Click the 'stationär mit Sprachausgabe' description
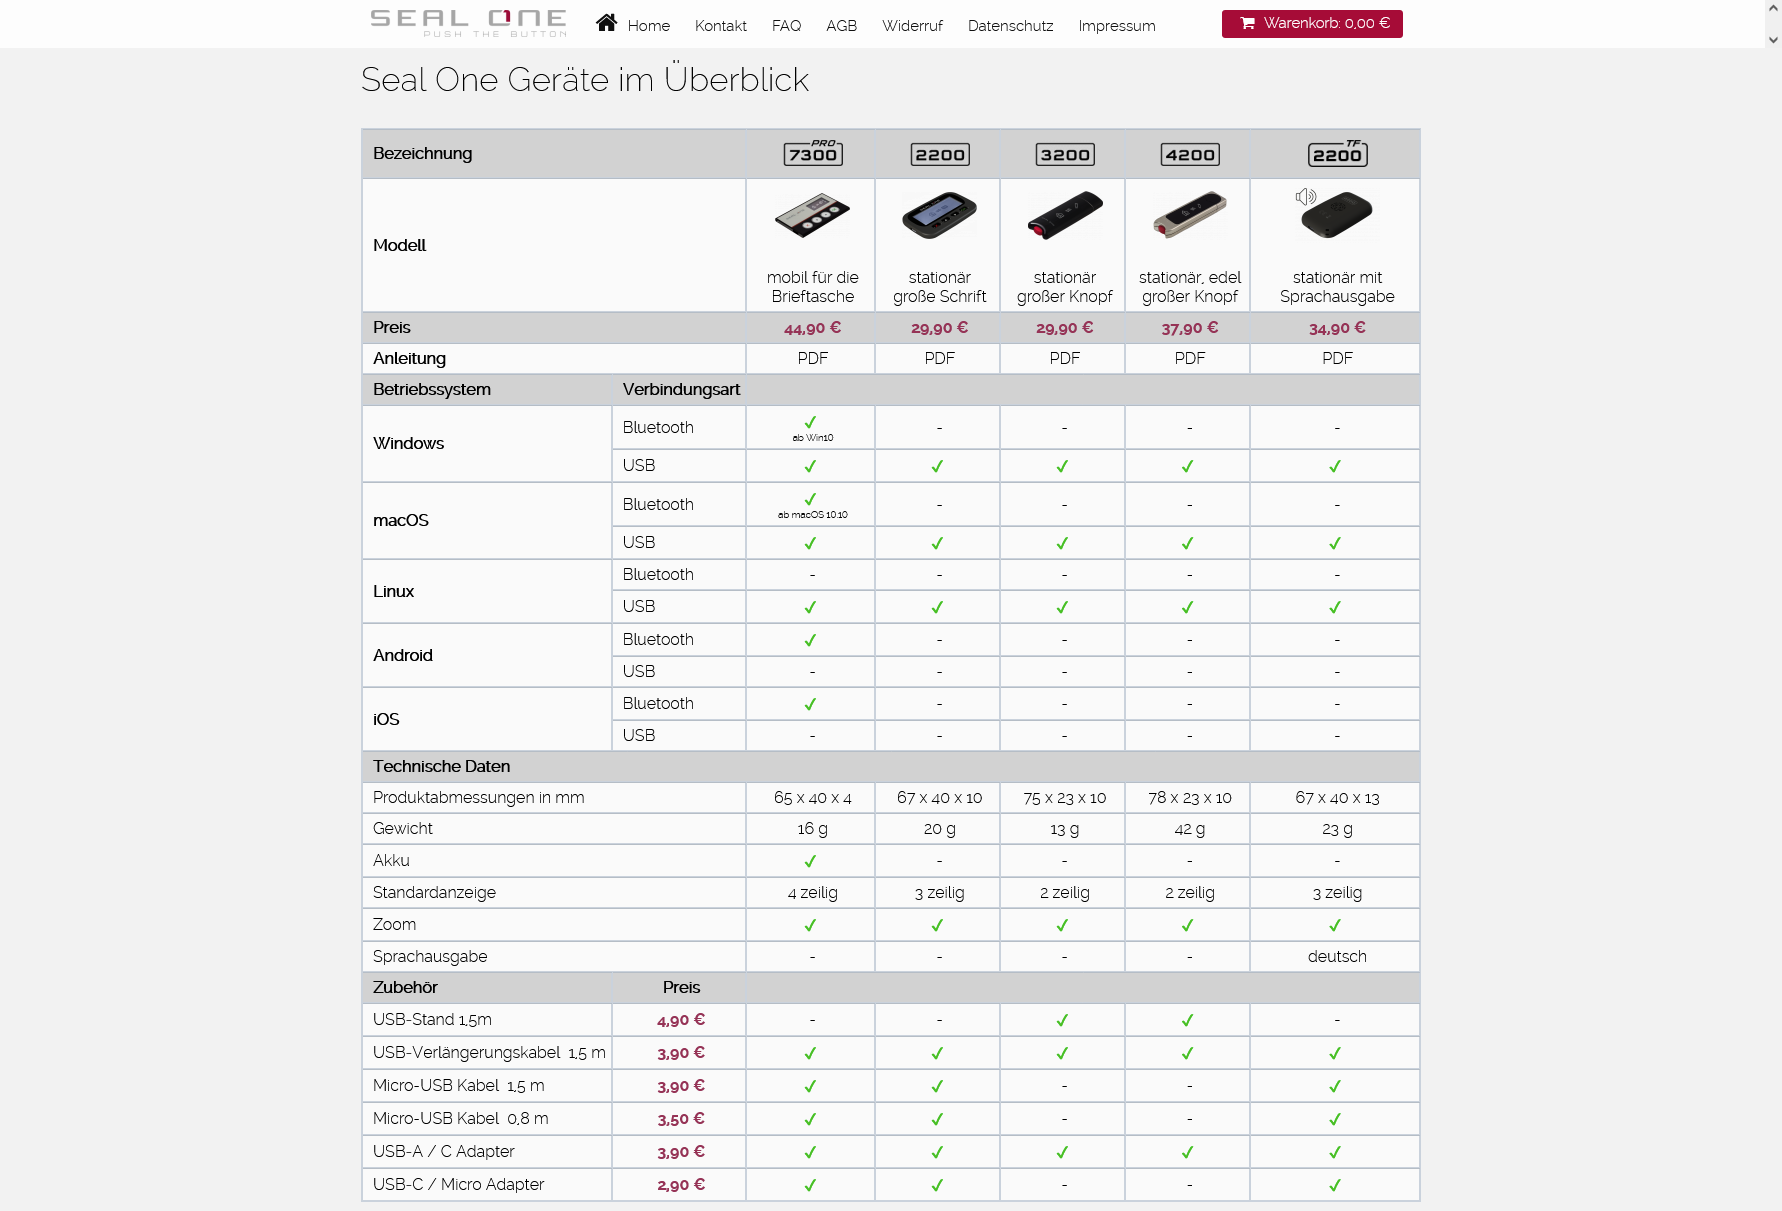1782x1211 pixels. [1337, 287]
